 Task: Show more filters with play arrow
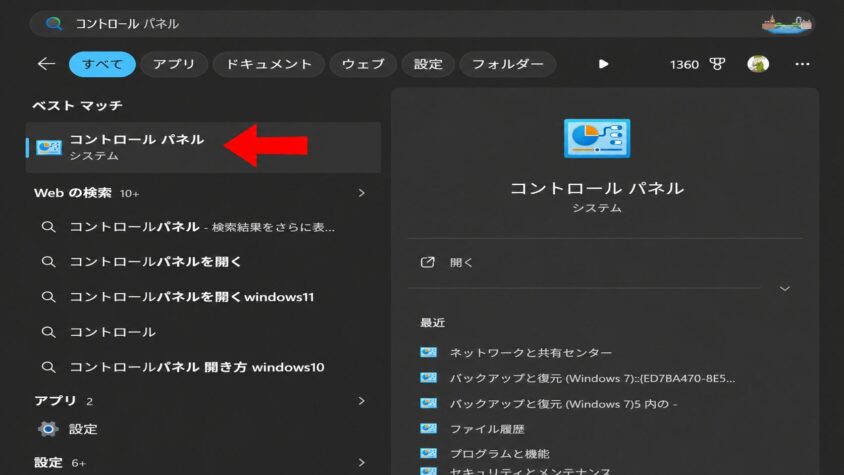[603, 64]
